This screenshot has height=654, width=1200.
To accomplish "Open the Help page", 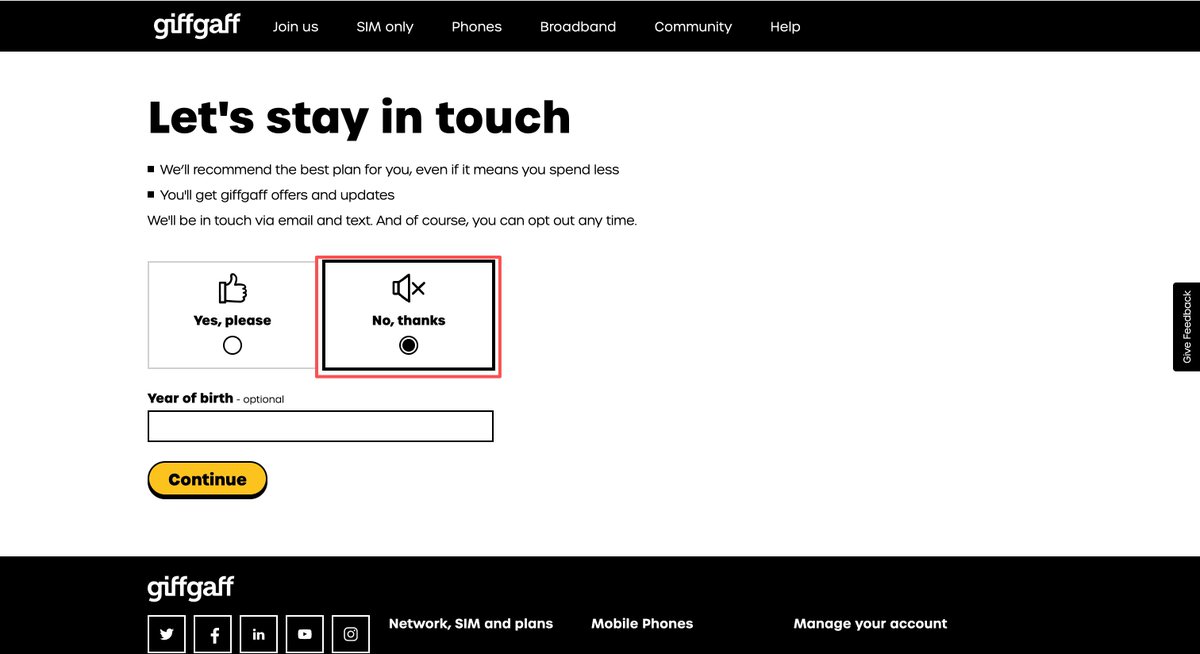I will click(x=785, y=27).
